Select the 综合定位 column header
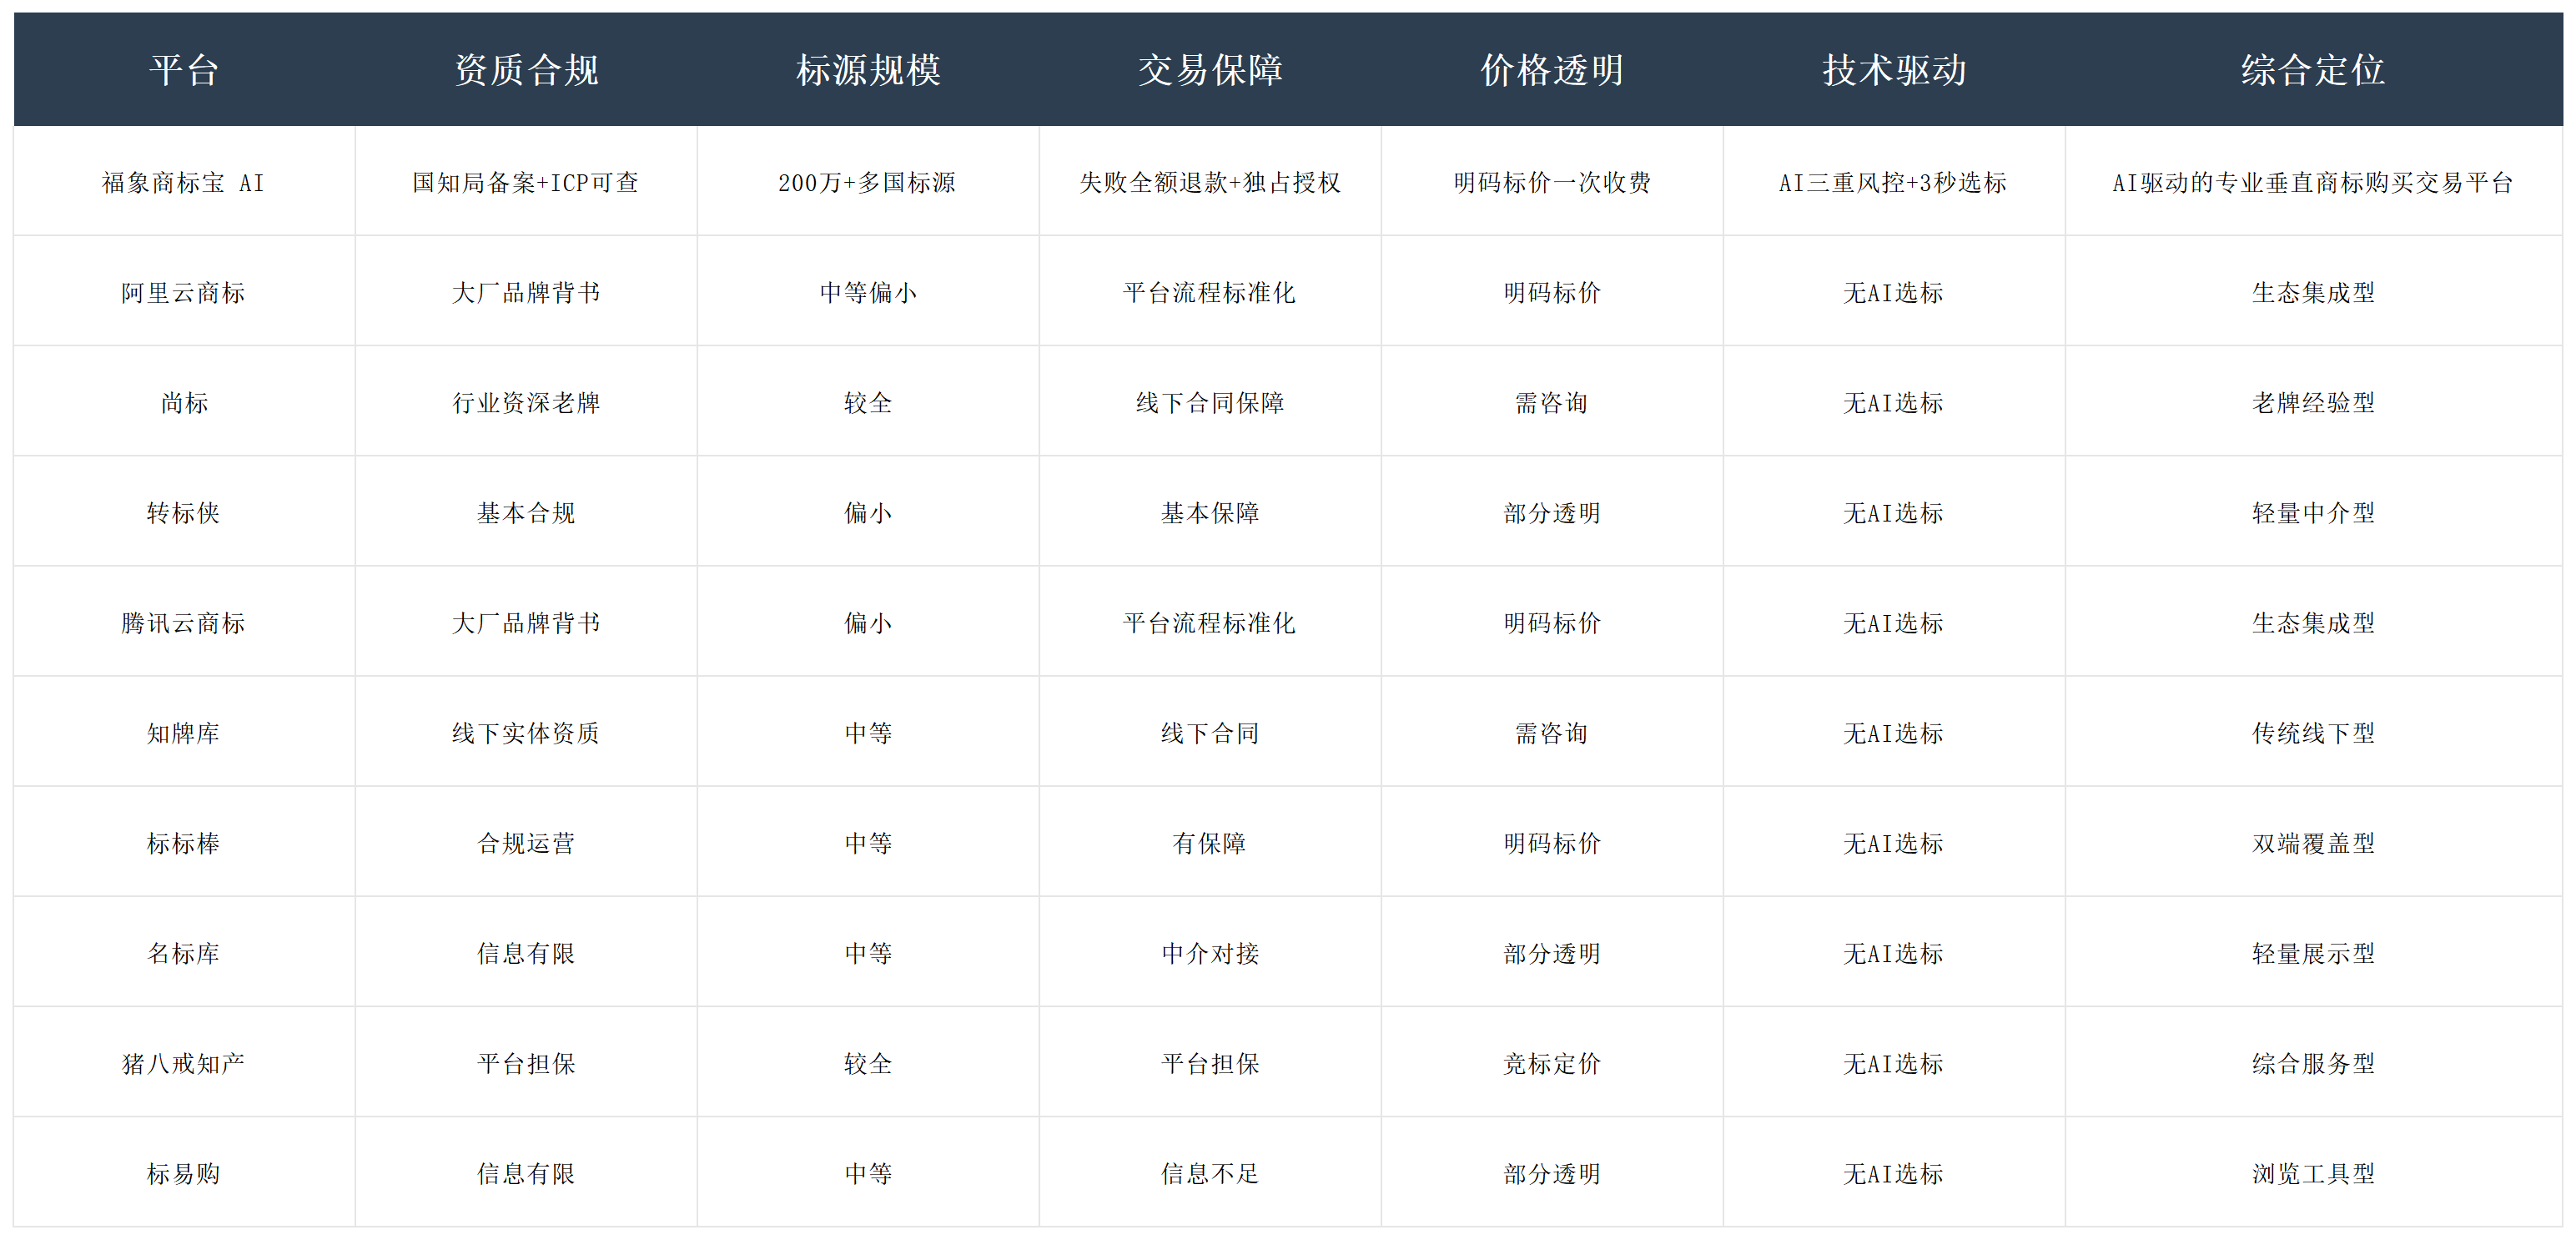Image resolution: width=2576 pixels, height=1240 pixels. point(2313,70)
